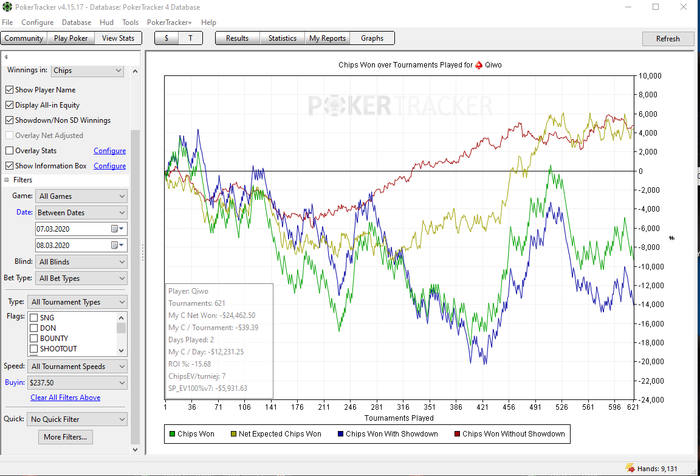700x476 pixels.
Task: Open the Tools menu
Action: (x=130, y=22)
